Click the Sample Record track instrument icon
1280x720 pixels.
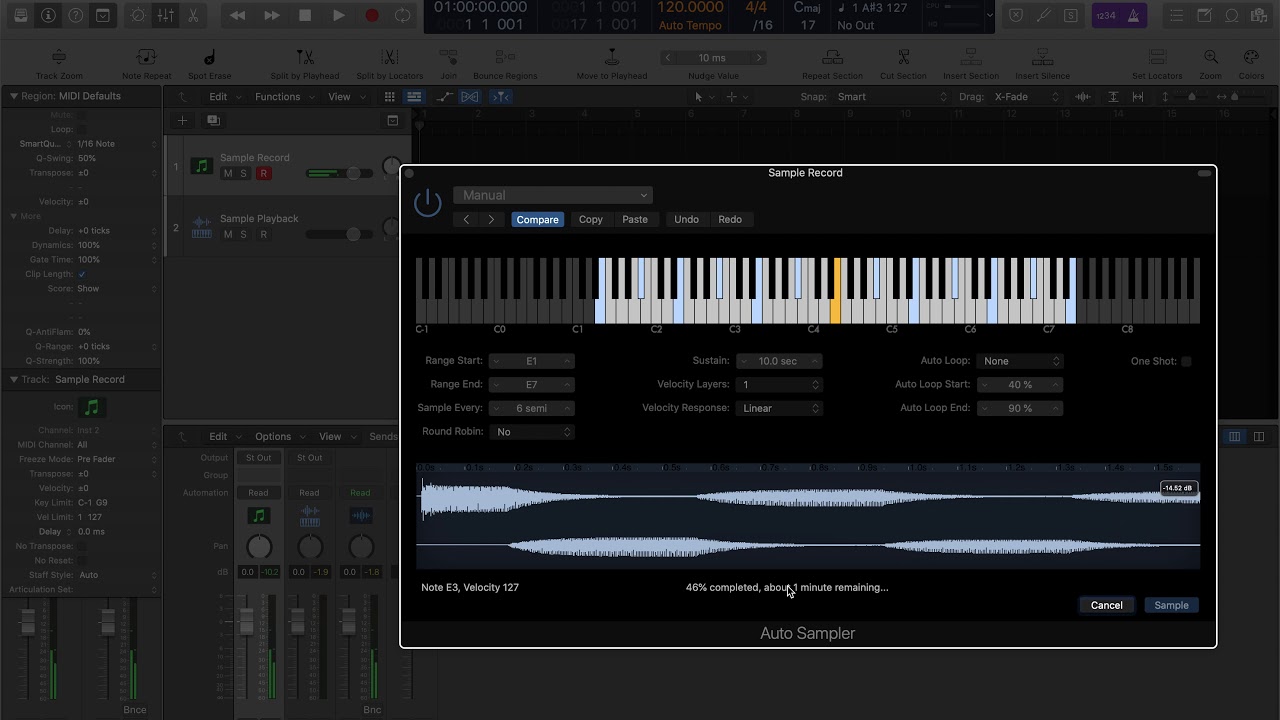(x=202, y=166)
